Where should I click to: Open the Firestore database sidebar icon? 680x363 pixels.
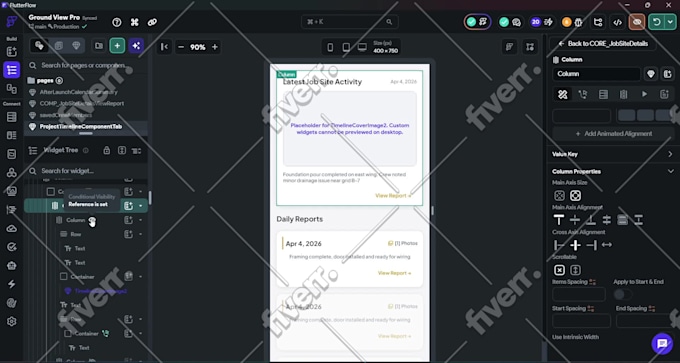12,117
